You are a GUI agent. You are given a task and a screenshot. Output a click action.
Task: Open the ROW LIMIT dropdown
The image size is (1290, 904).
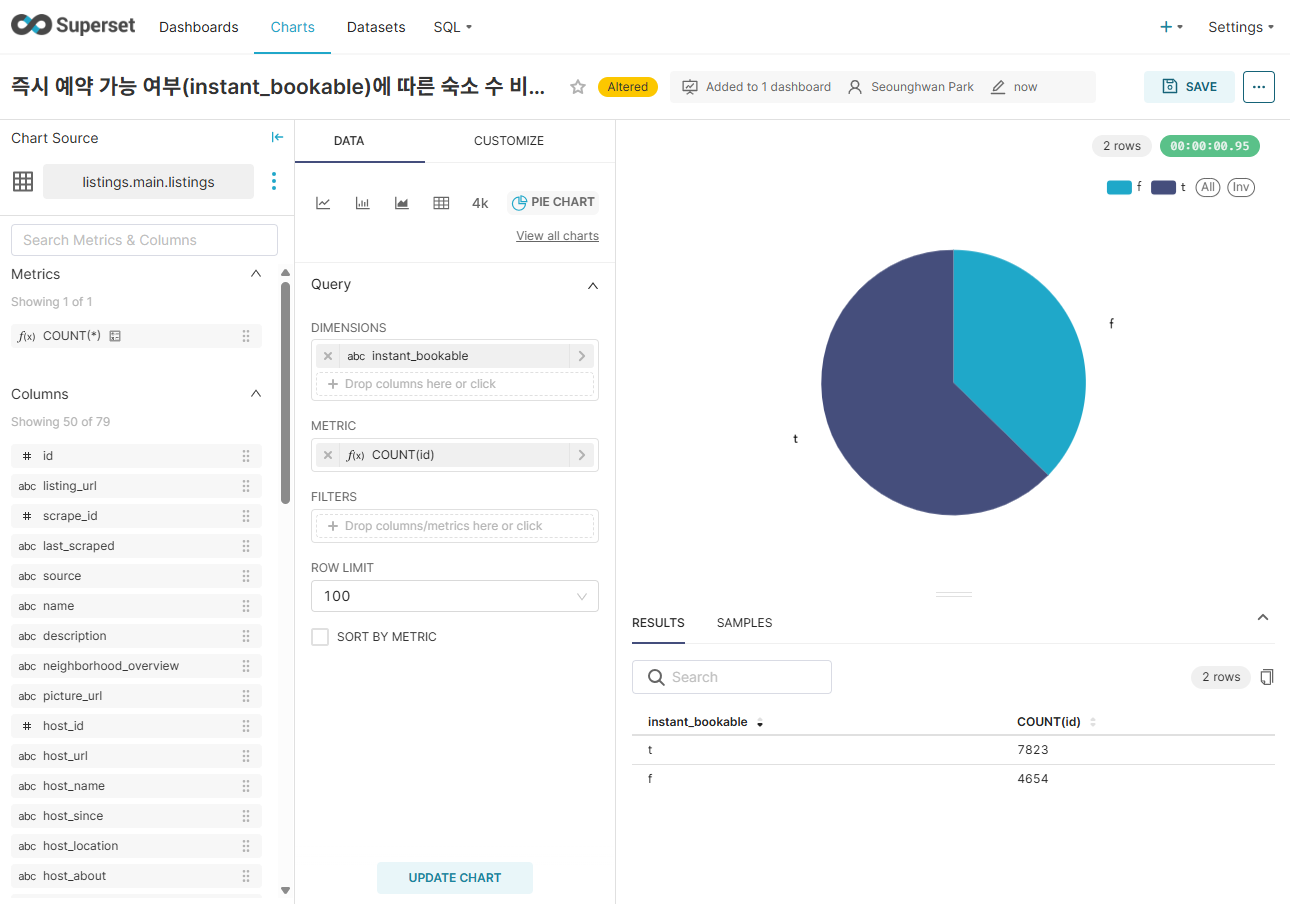(455, 596)
